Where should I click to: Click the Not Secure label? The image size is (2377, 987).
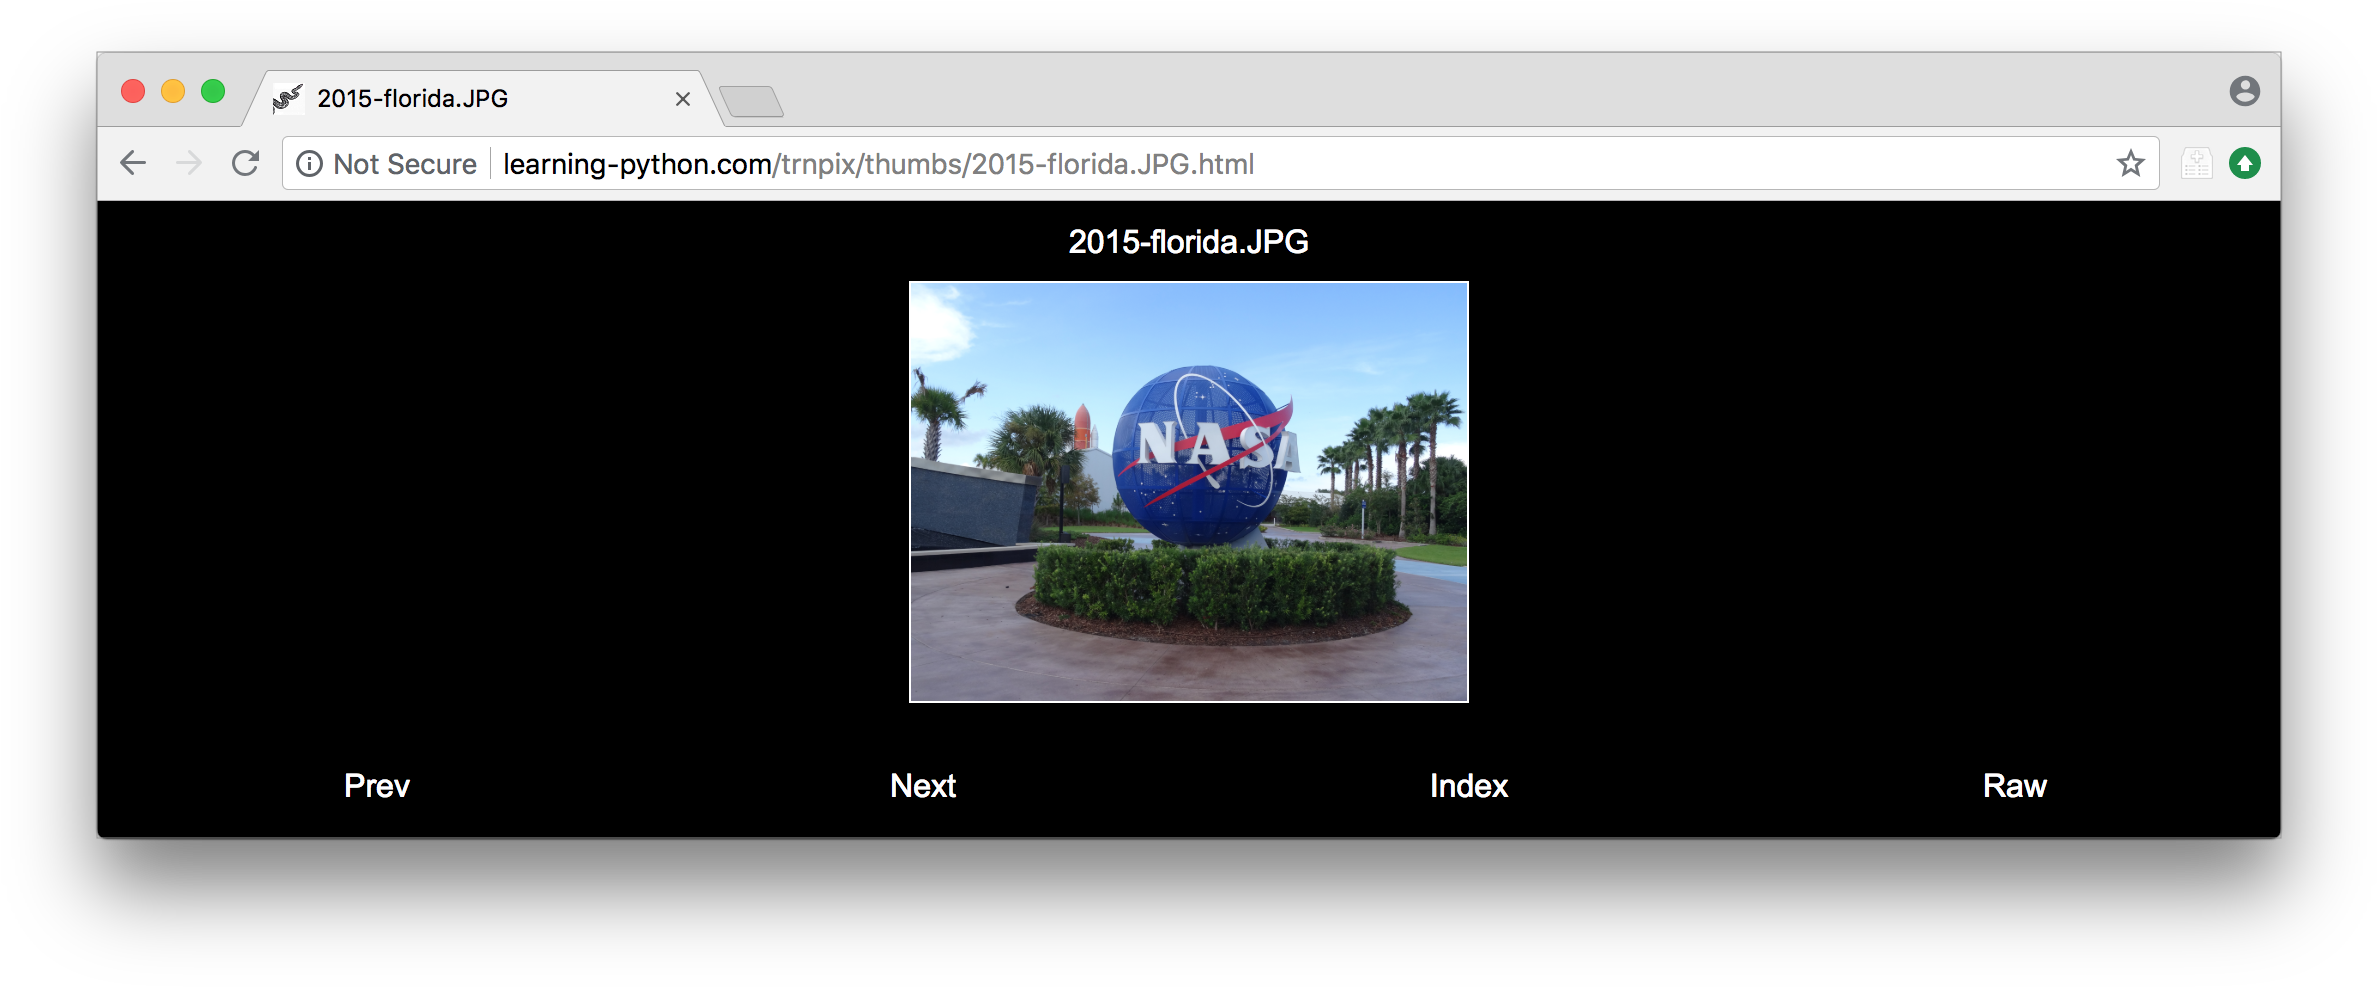pos(405,164)
